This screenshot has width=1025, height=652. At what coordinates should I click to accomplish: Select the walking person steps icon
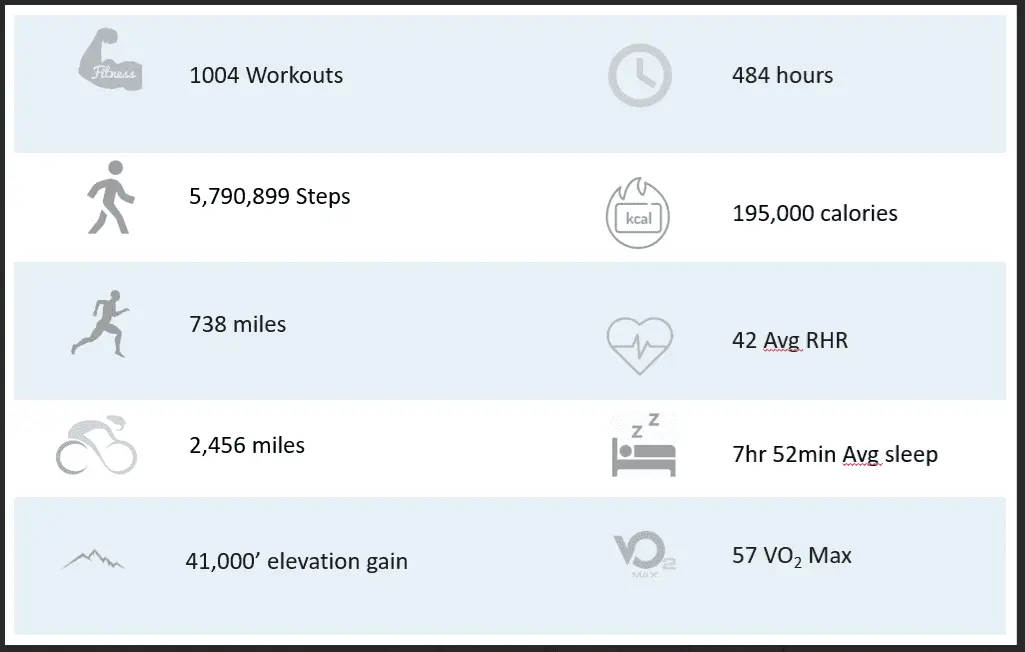pos(105,196)
